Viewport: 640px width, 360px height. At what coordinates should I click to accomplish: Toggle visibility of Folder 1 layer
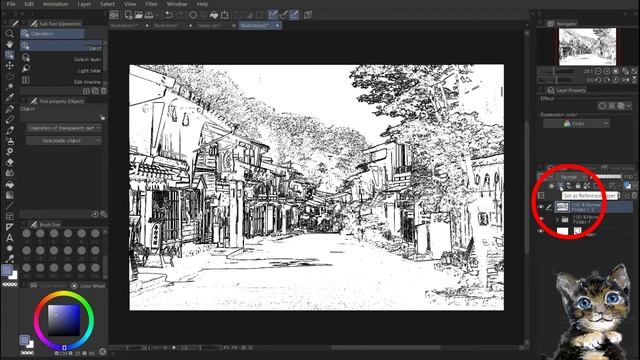pyautogui.click(x=541, y=220)
